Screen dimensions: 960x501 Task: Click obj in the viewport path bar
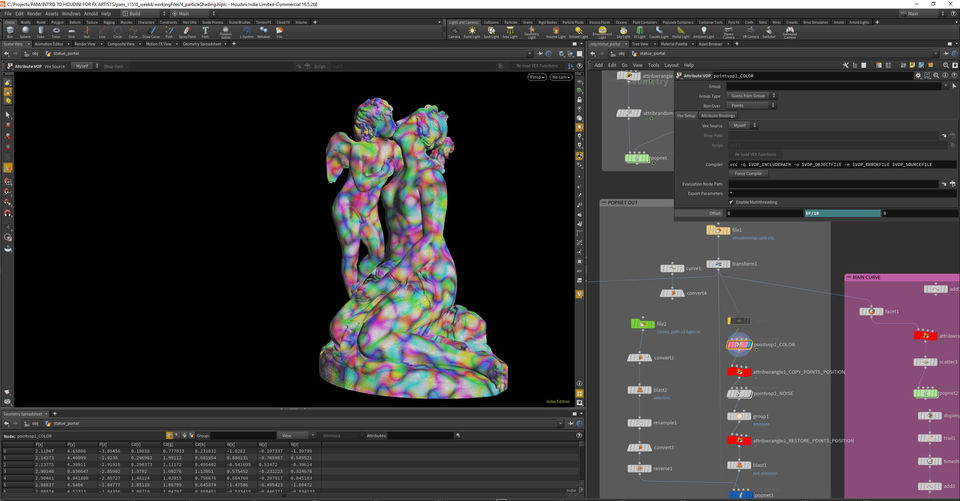[35, 54]
